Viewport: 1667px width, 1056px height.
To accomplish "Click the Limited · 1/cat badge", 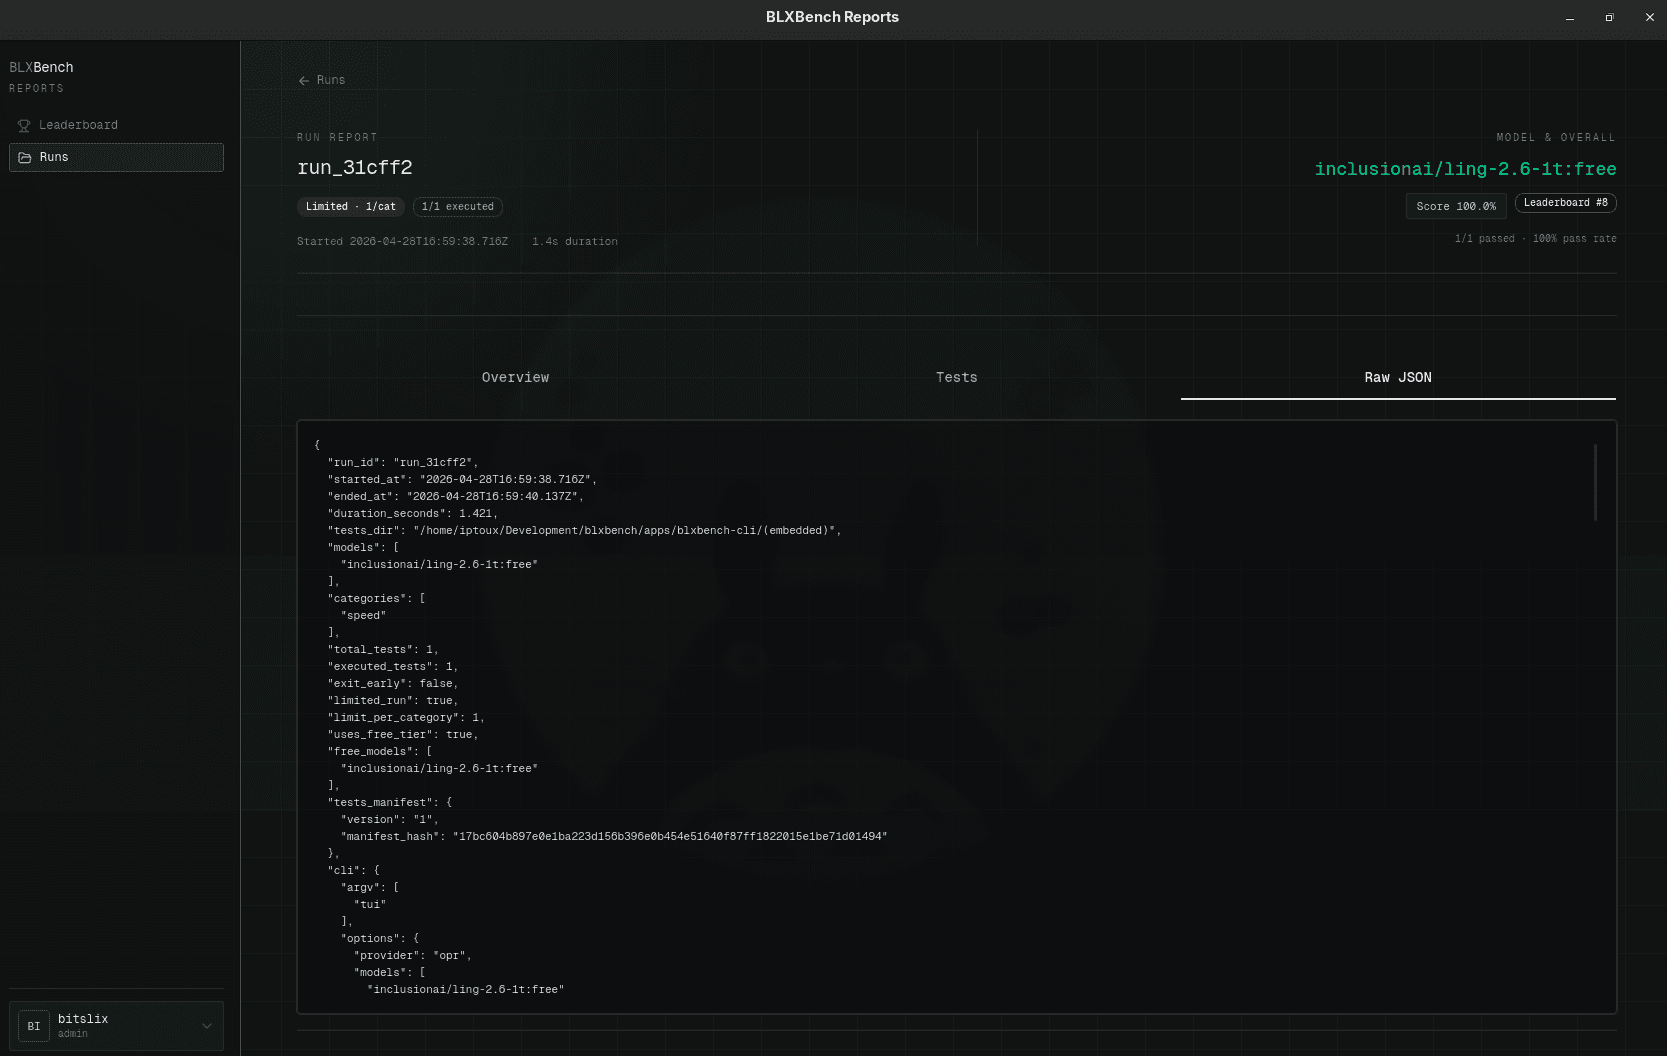I will 351,207.
